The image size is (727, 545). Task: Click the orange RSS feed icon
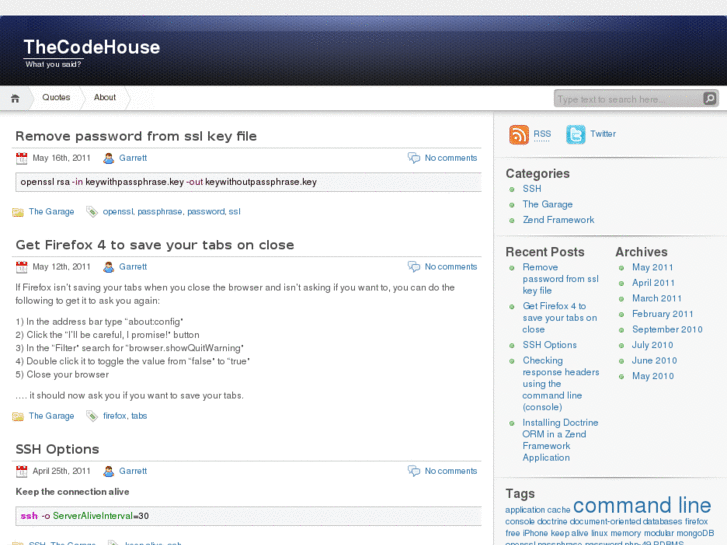[x=519, y=135]
